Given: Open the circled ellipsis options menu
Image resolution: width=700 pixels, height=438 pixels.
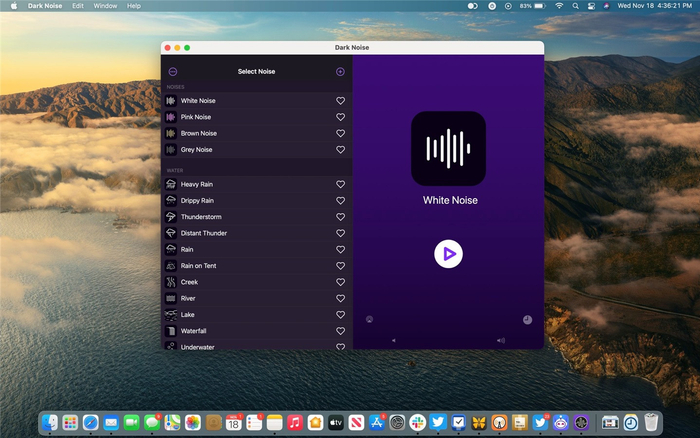Looking at the screenshot, I should [x=173, y=72].
